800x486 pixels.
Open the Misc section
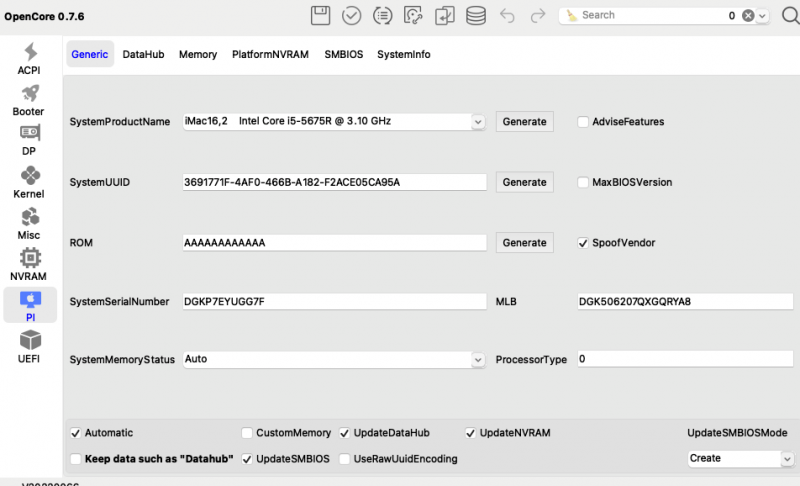[29, 223]
